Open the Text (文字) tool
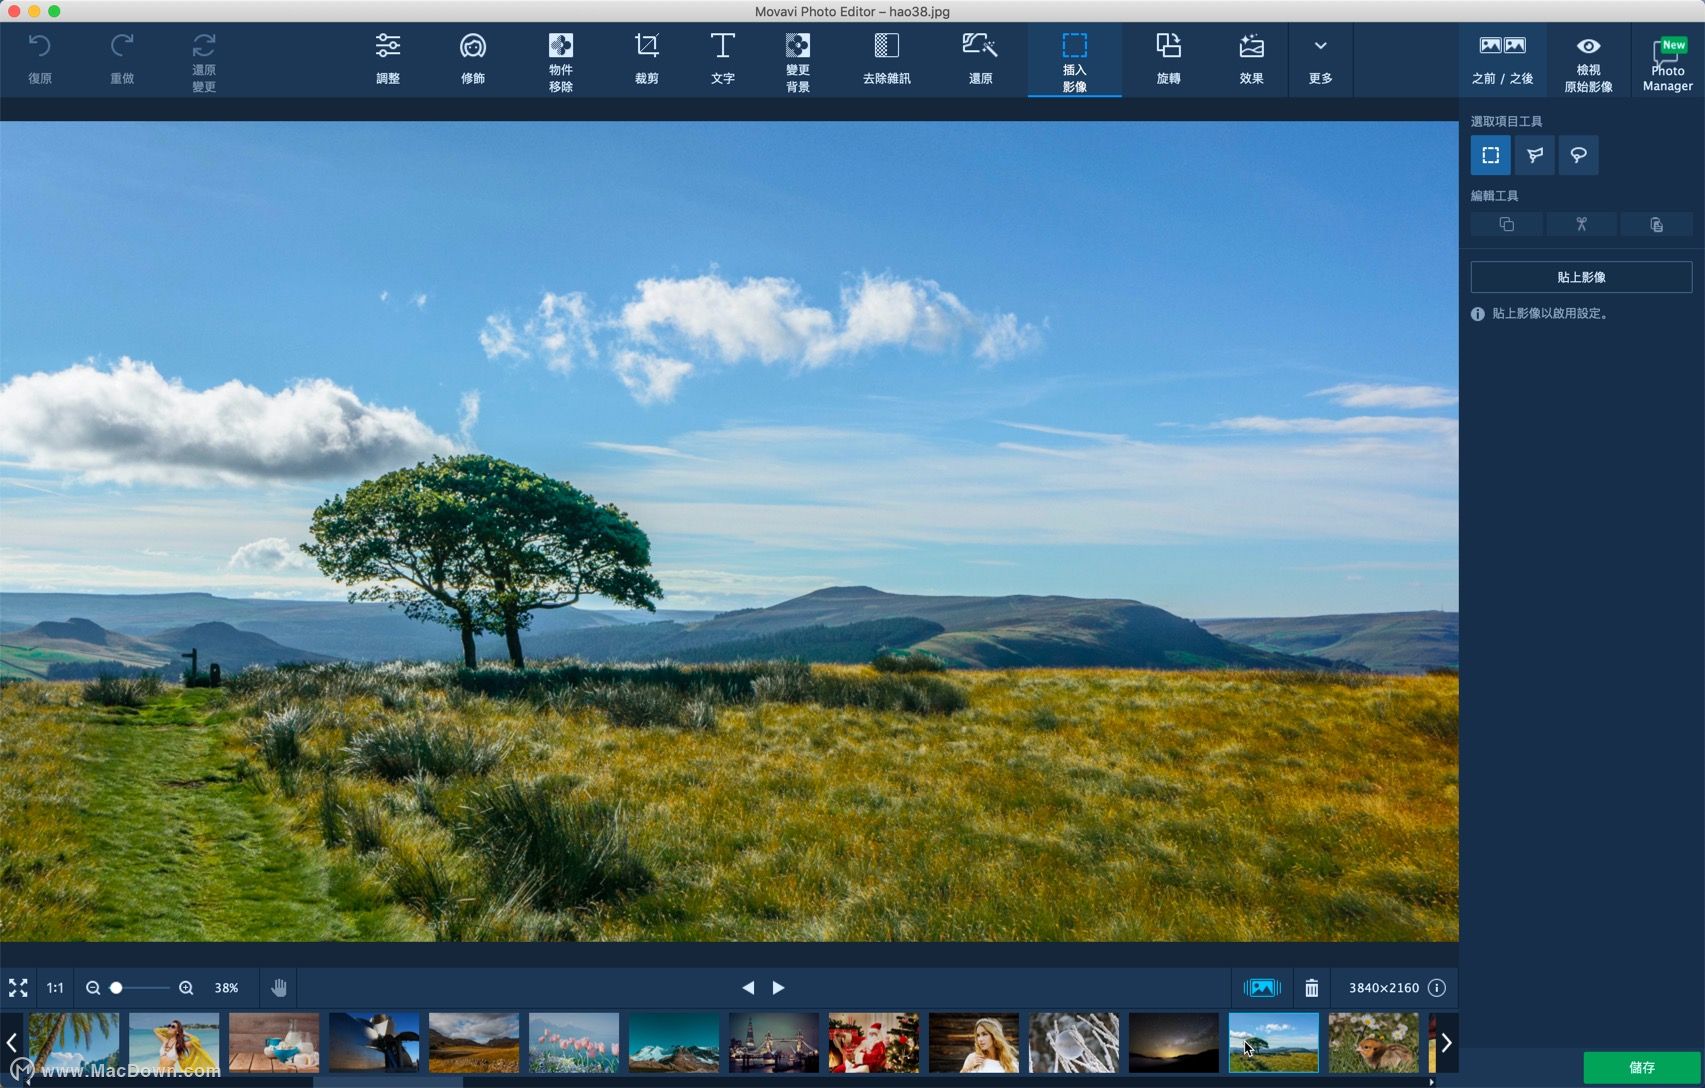The height and width of the screenshot is (1088, 1705). [722, 58]
